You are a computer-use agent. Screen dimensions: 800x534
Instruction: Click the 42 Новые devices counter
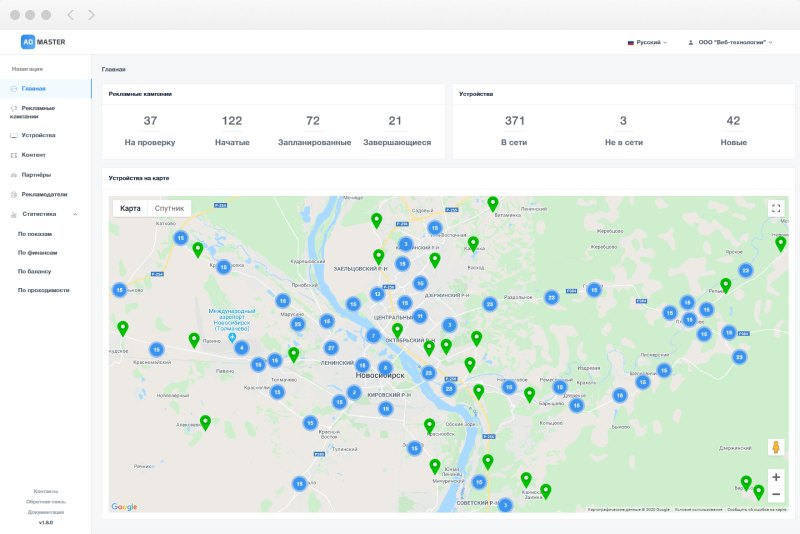[x=734, y=131]
